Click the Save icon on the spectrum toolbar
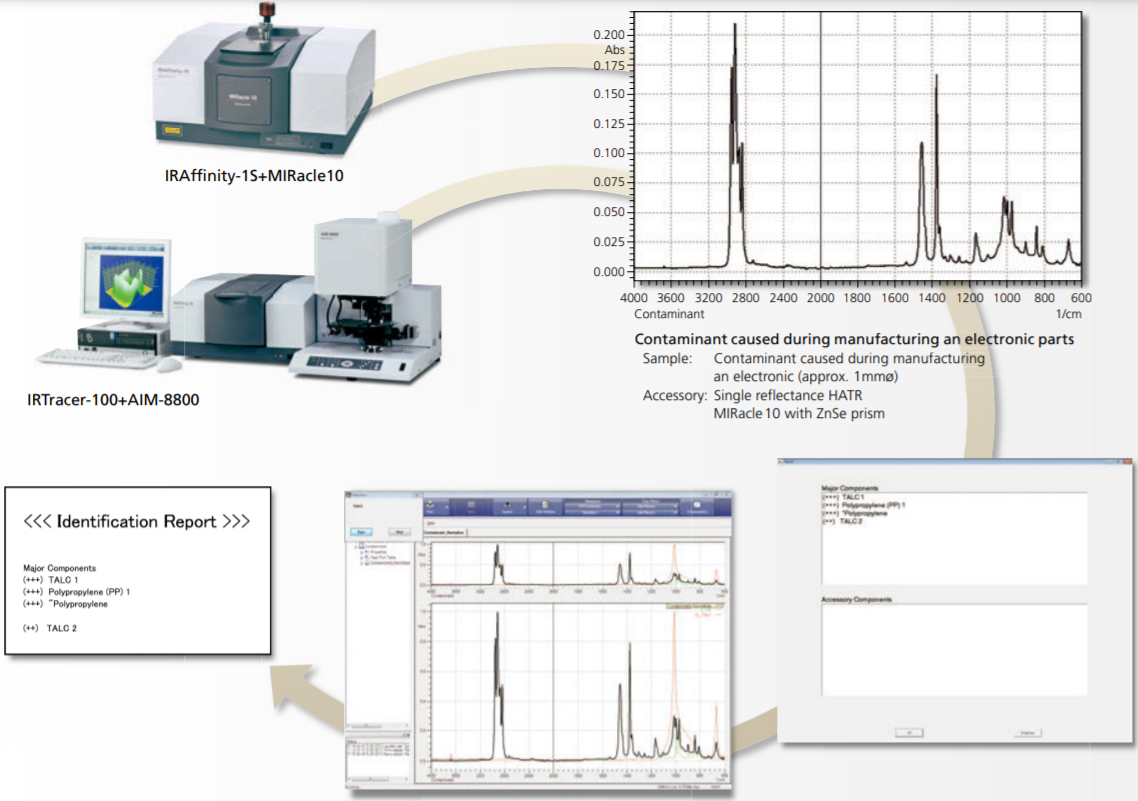This screenshot has height=801, width=1138. [471, 506]
